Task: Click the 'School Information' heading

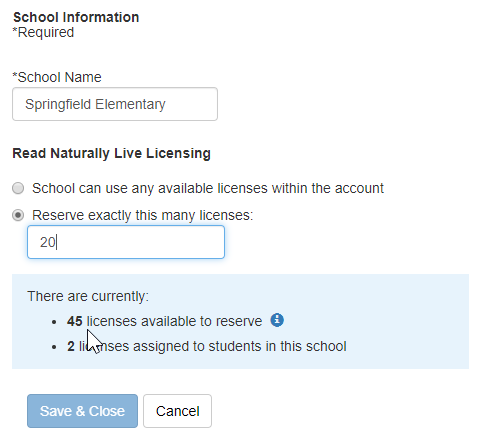Action: coord(76,17)
